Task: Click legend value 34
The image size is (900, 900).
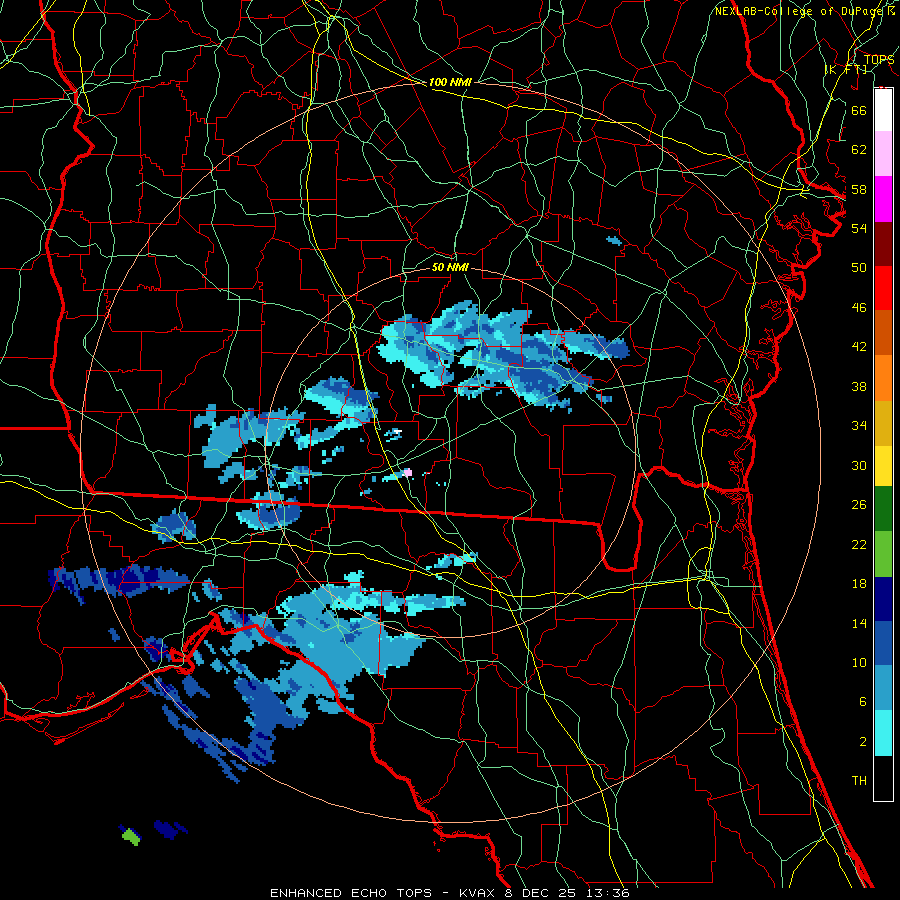Action: [859, 426]
